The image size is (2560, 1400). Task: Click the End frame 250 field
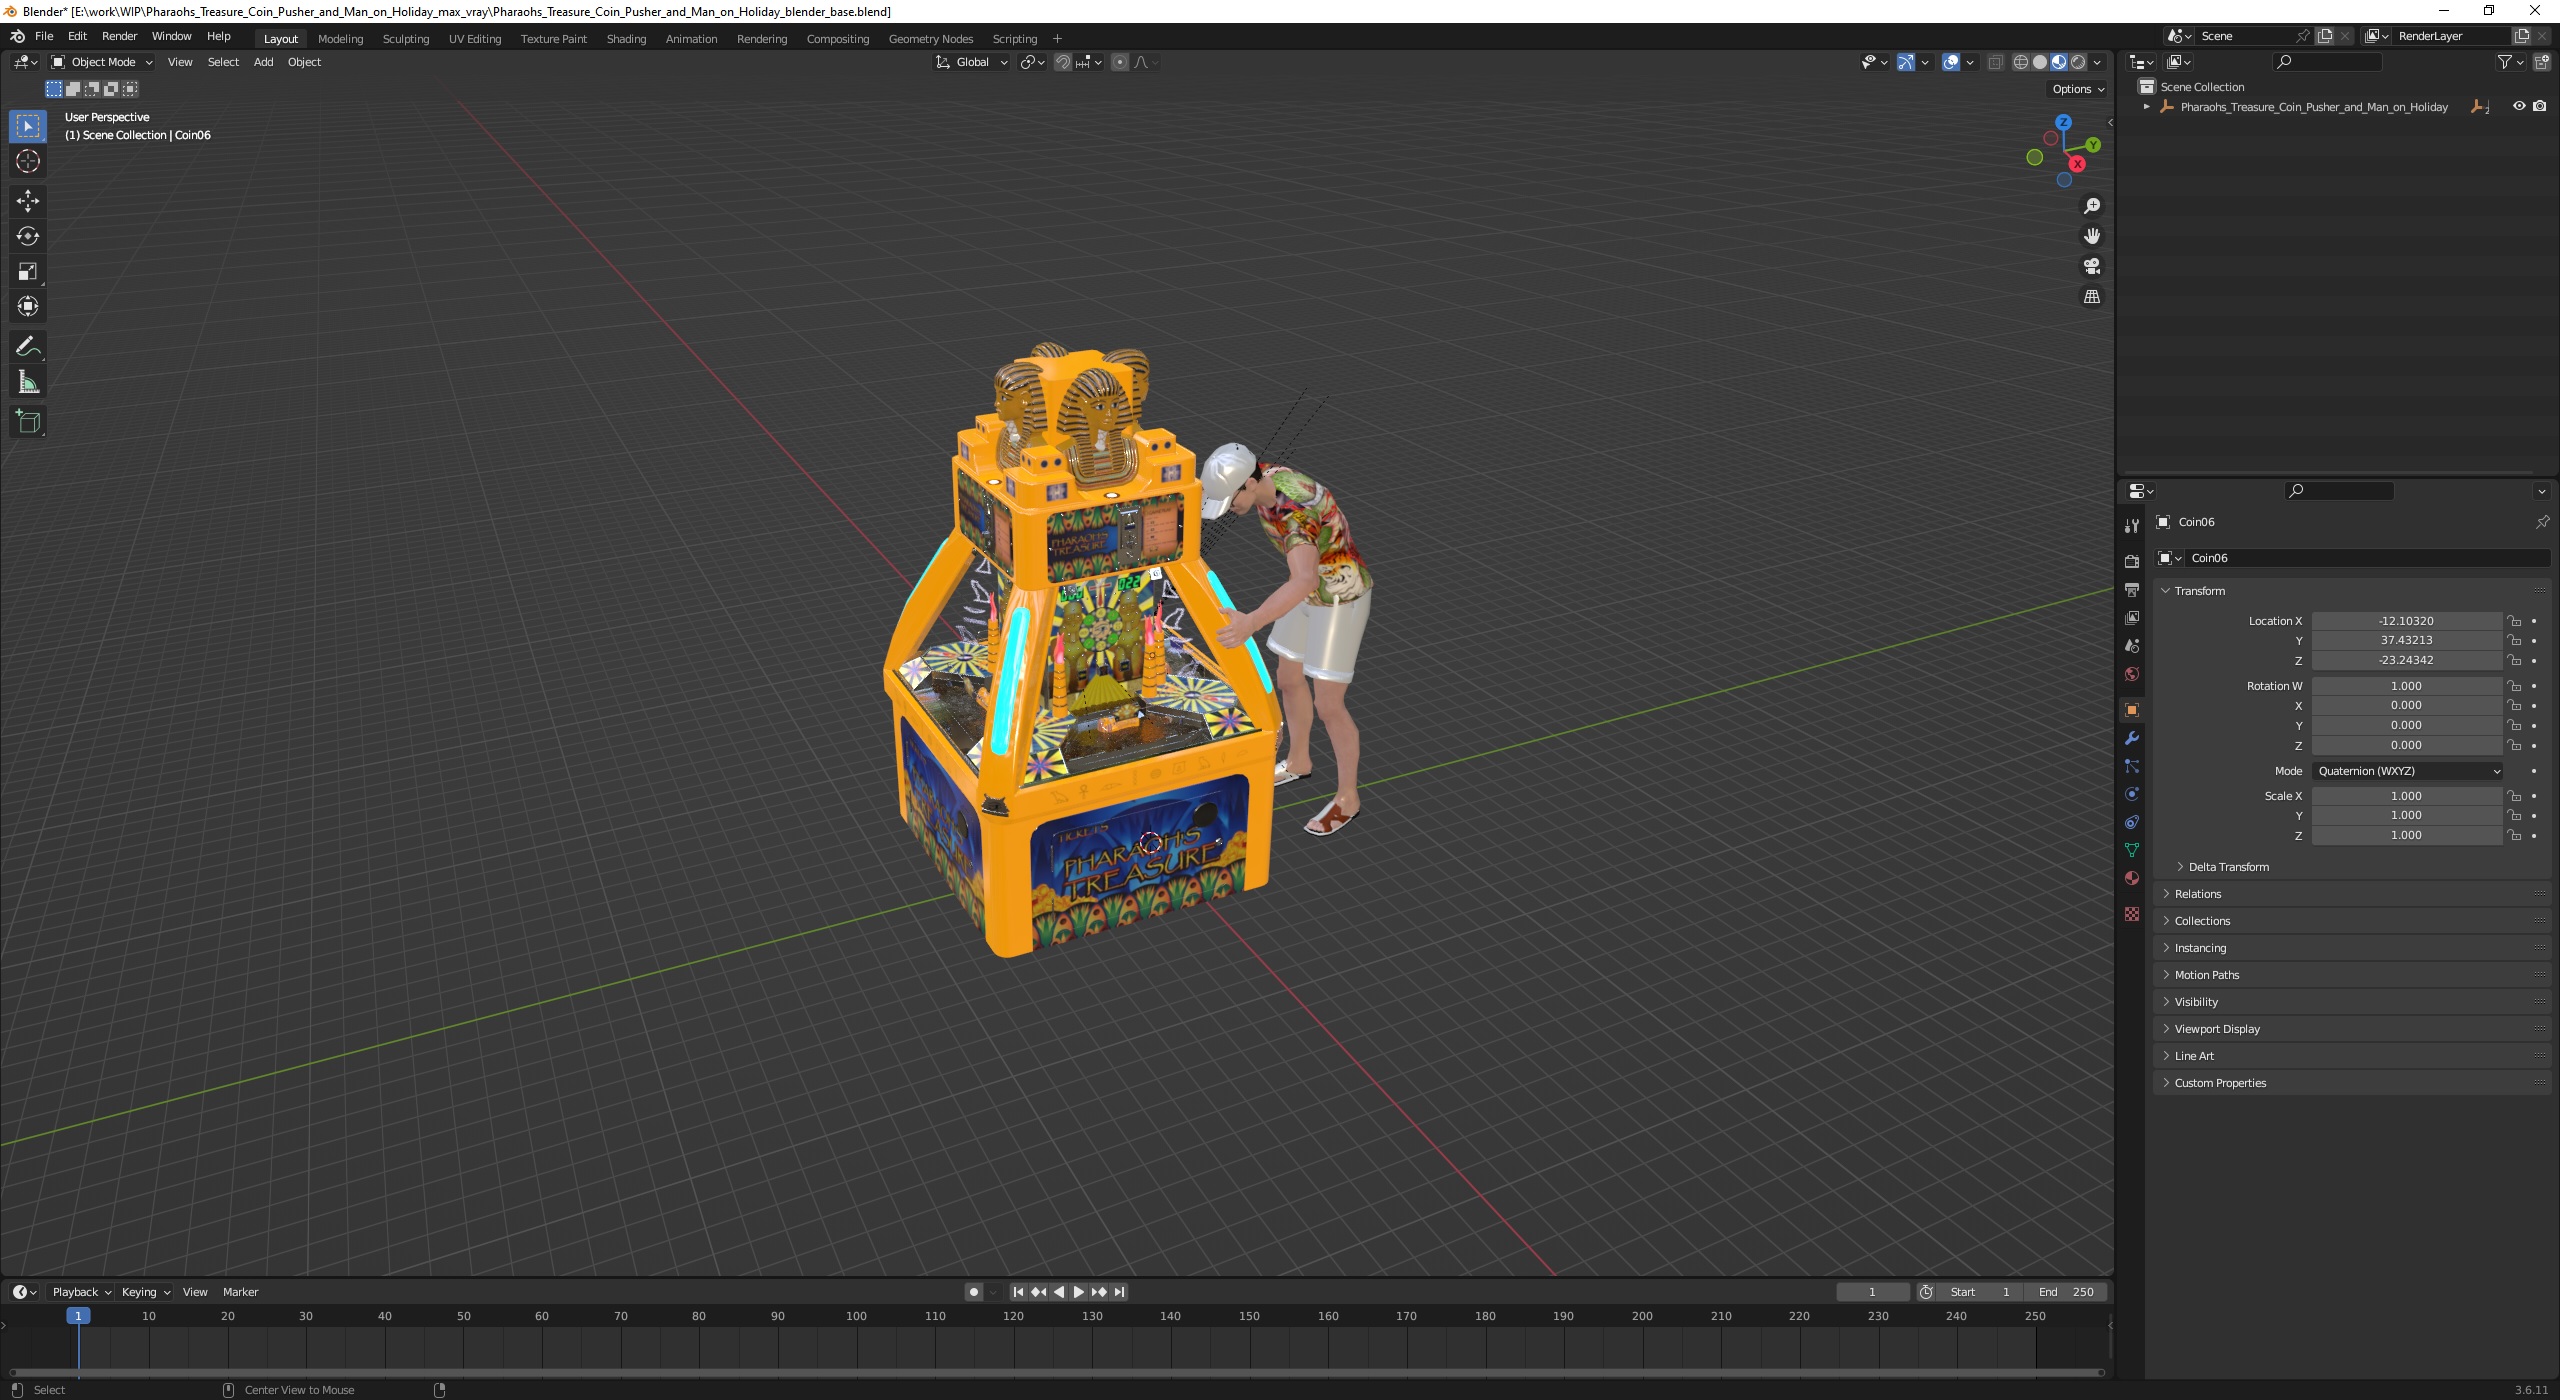[2065, 1292]
